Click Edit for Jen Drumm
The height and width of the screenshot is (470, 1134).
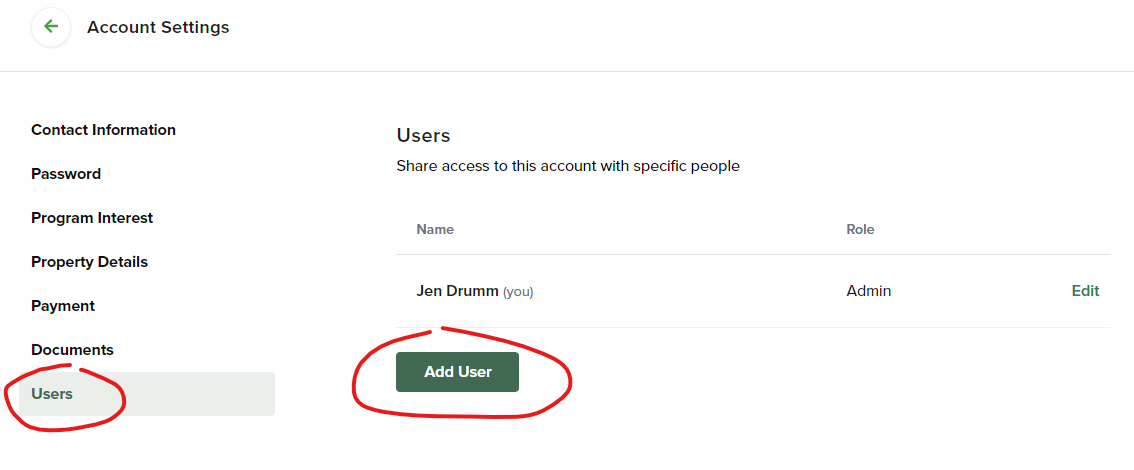pos(1085,291)
